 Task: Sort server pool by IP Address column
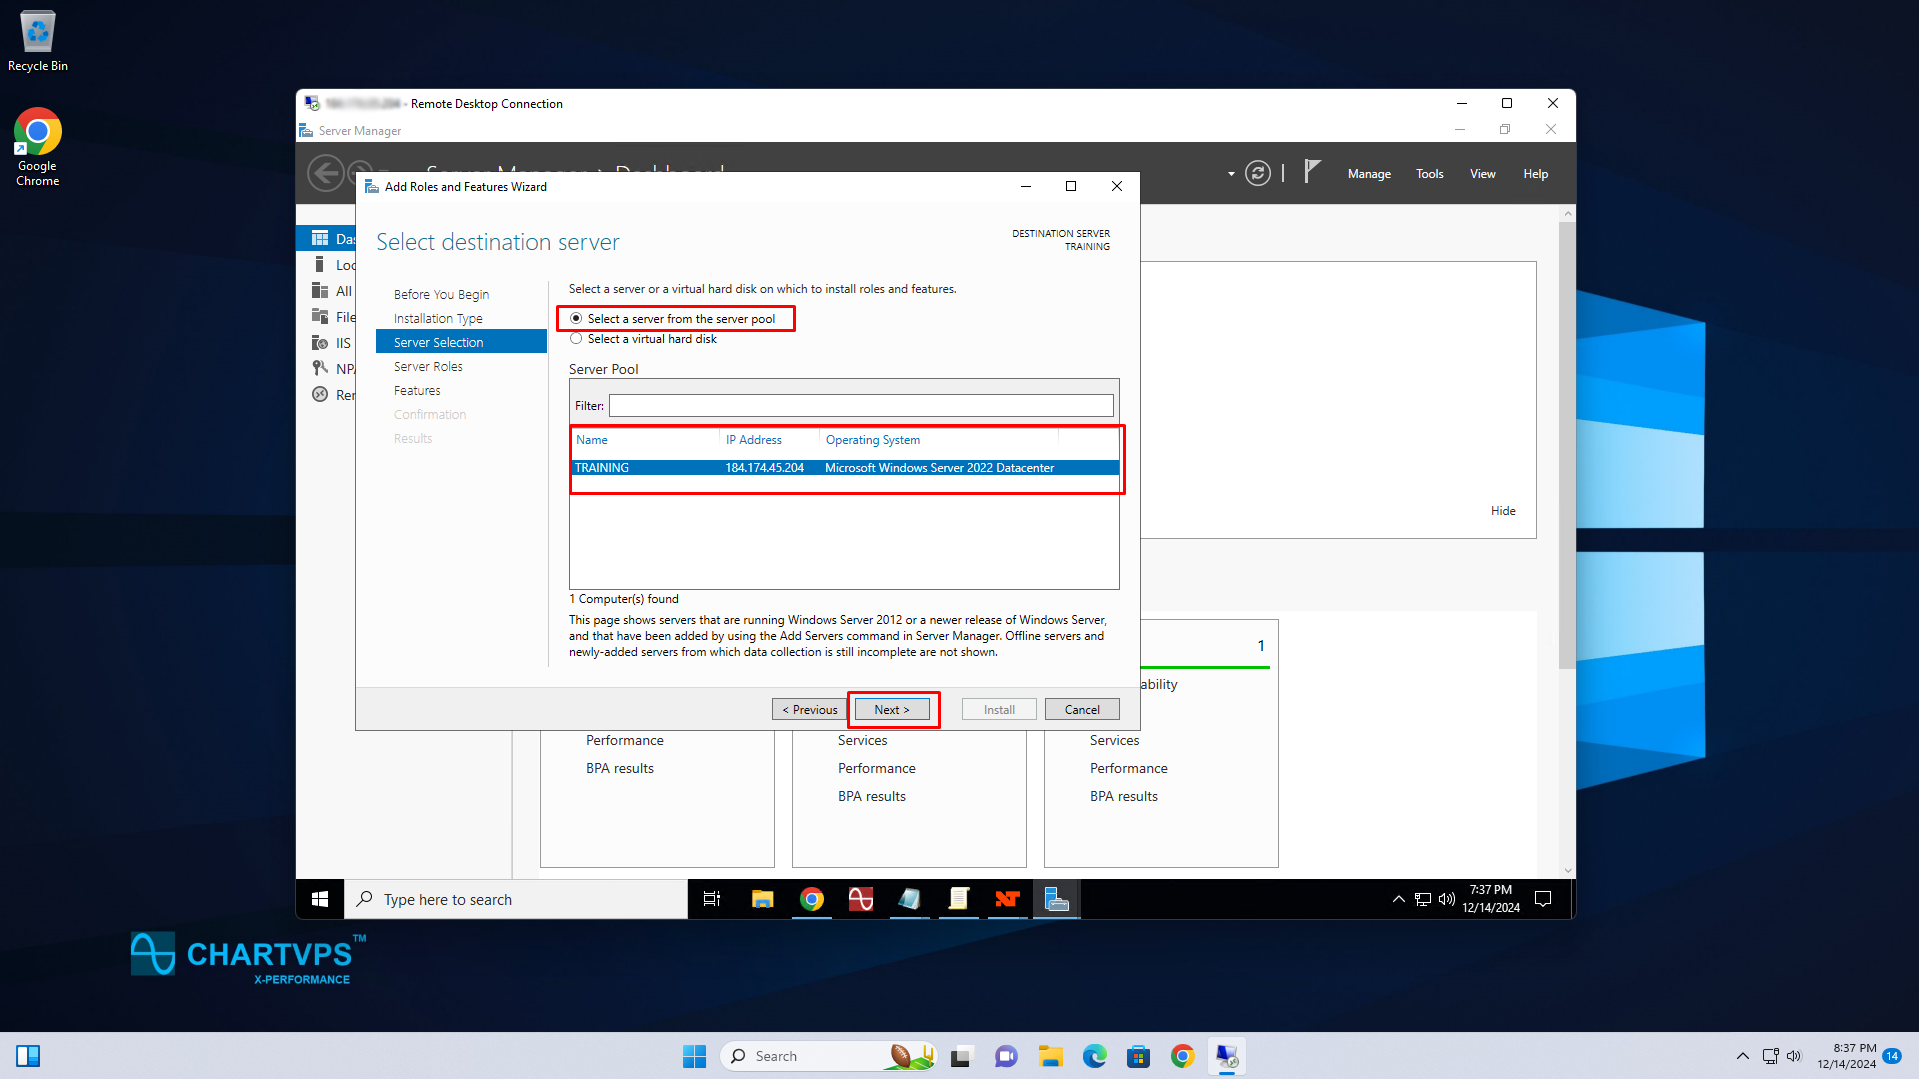[x=769, y=439]
